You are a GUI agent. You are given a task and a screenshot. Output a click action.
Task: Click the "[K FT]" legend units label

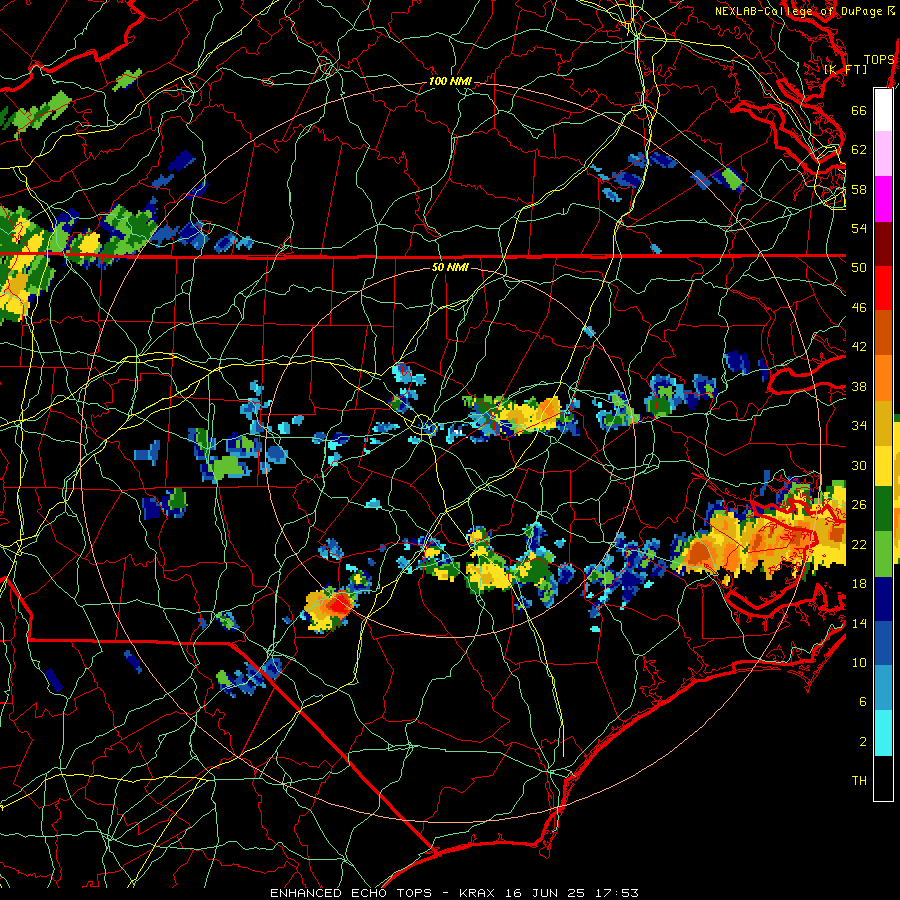coord(845,69)
